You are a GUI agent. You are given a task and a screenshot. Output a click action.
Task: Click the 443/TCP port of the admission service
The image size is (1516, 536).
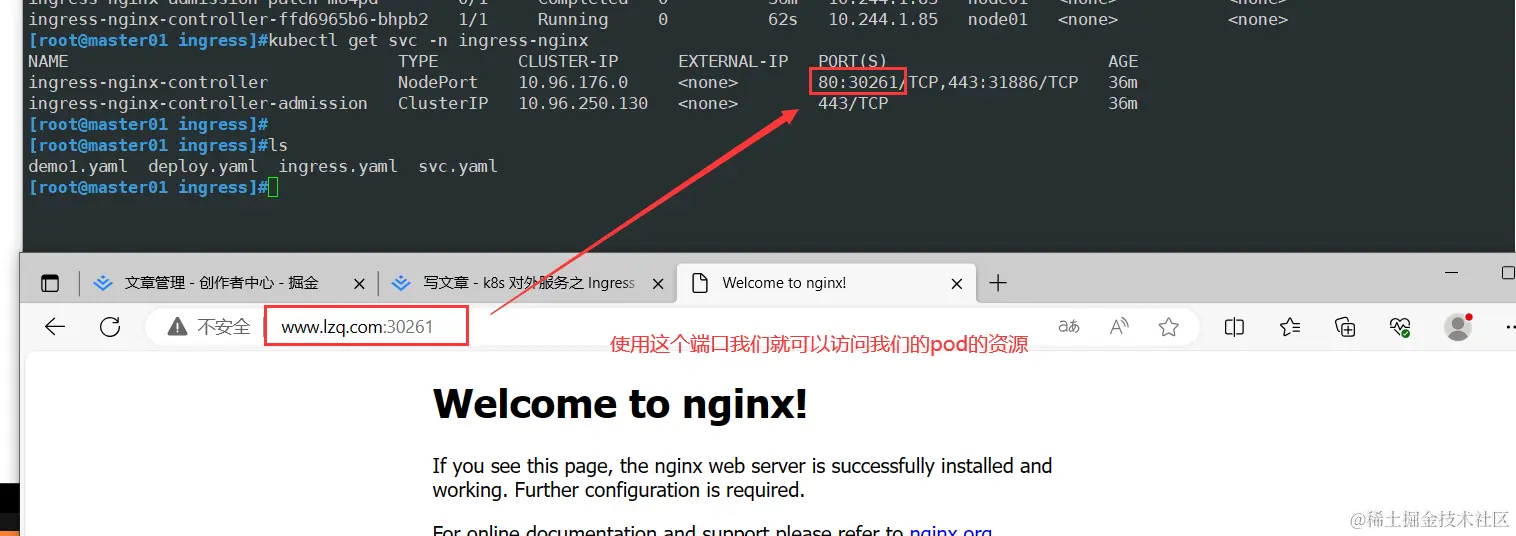[x=853, y=103]
